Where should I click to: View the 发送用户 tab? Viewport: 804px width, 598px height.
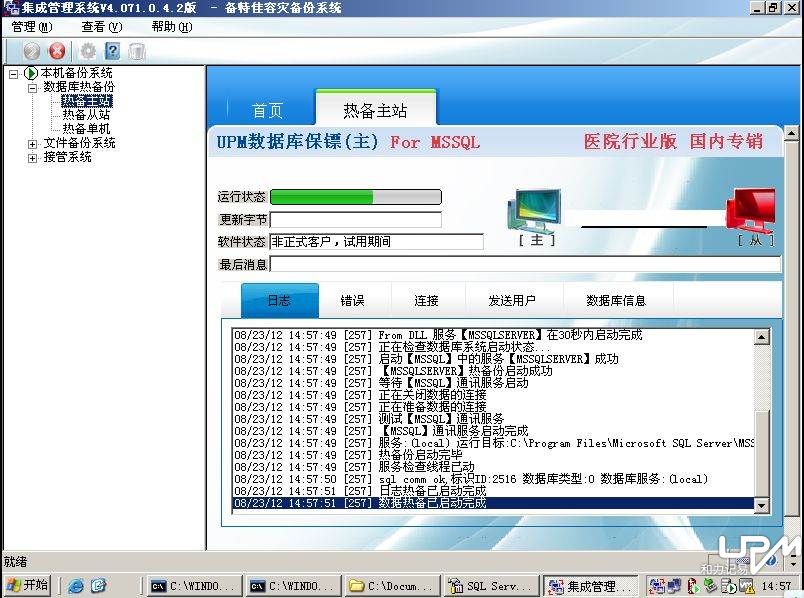[512, 301]
